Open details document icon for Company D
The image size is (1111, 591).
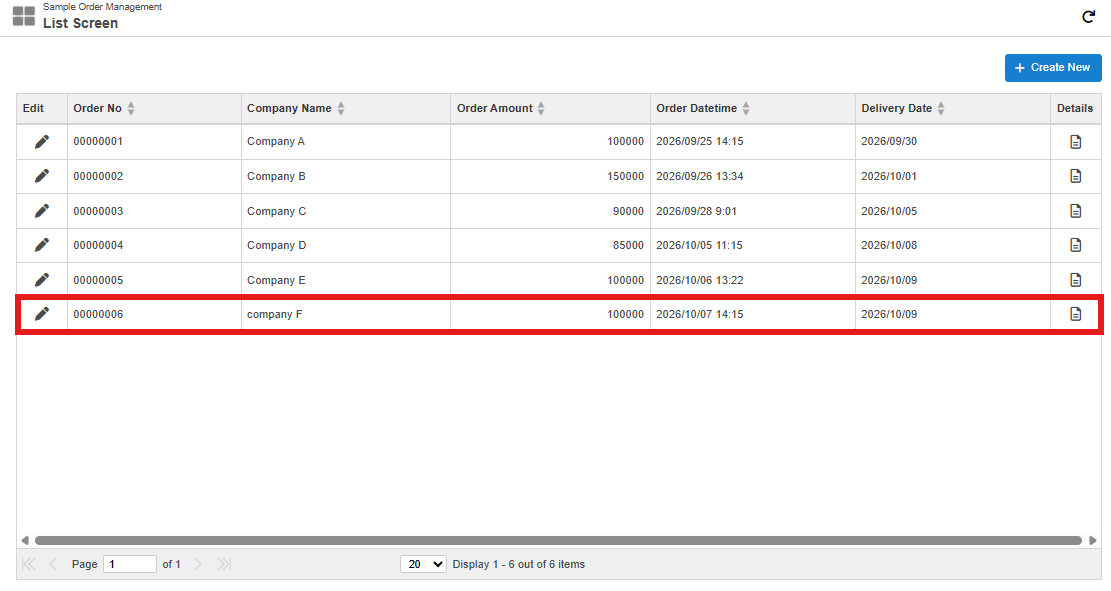click(1076, 245)
